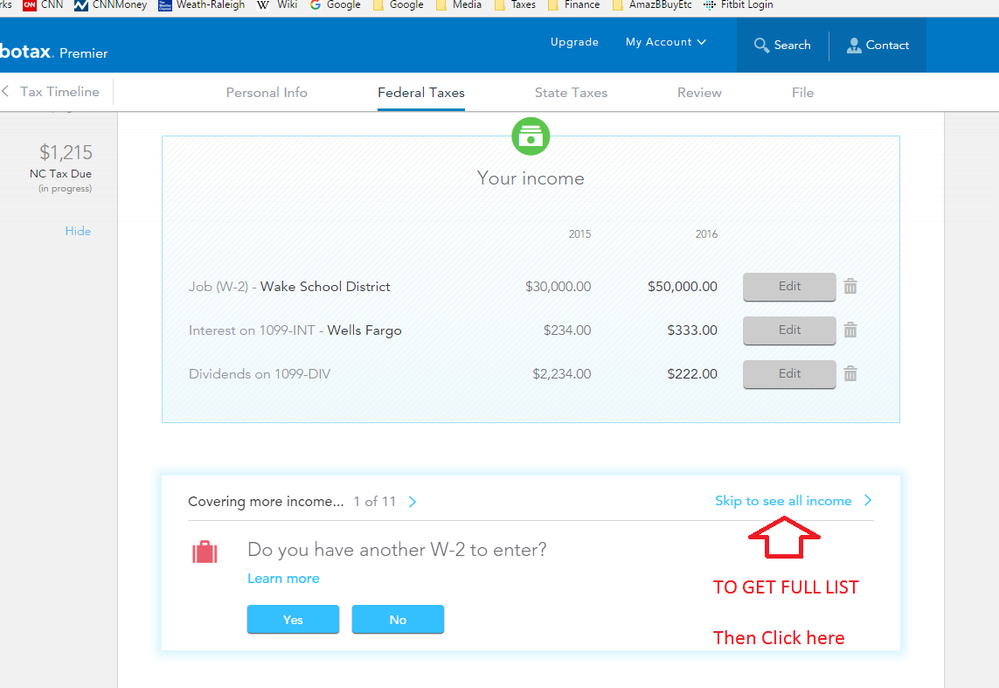Open the File tab
This screenshot has width=999, height=688.
tap(803, 93)
